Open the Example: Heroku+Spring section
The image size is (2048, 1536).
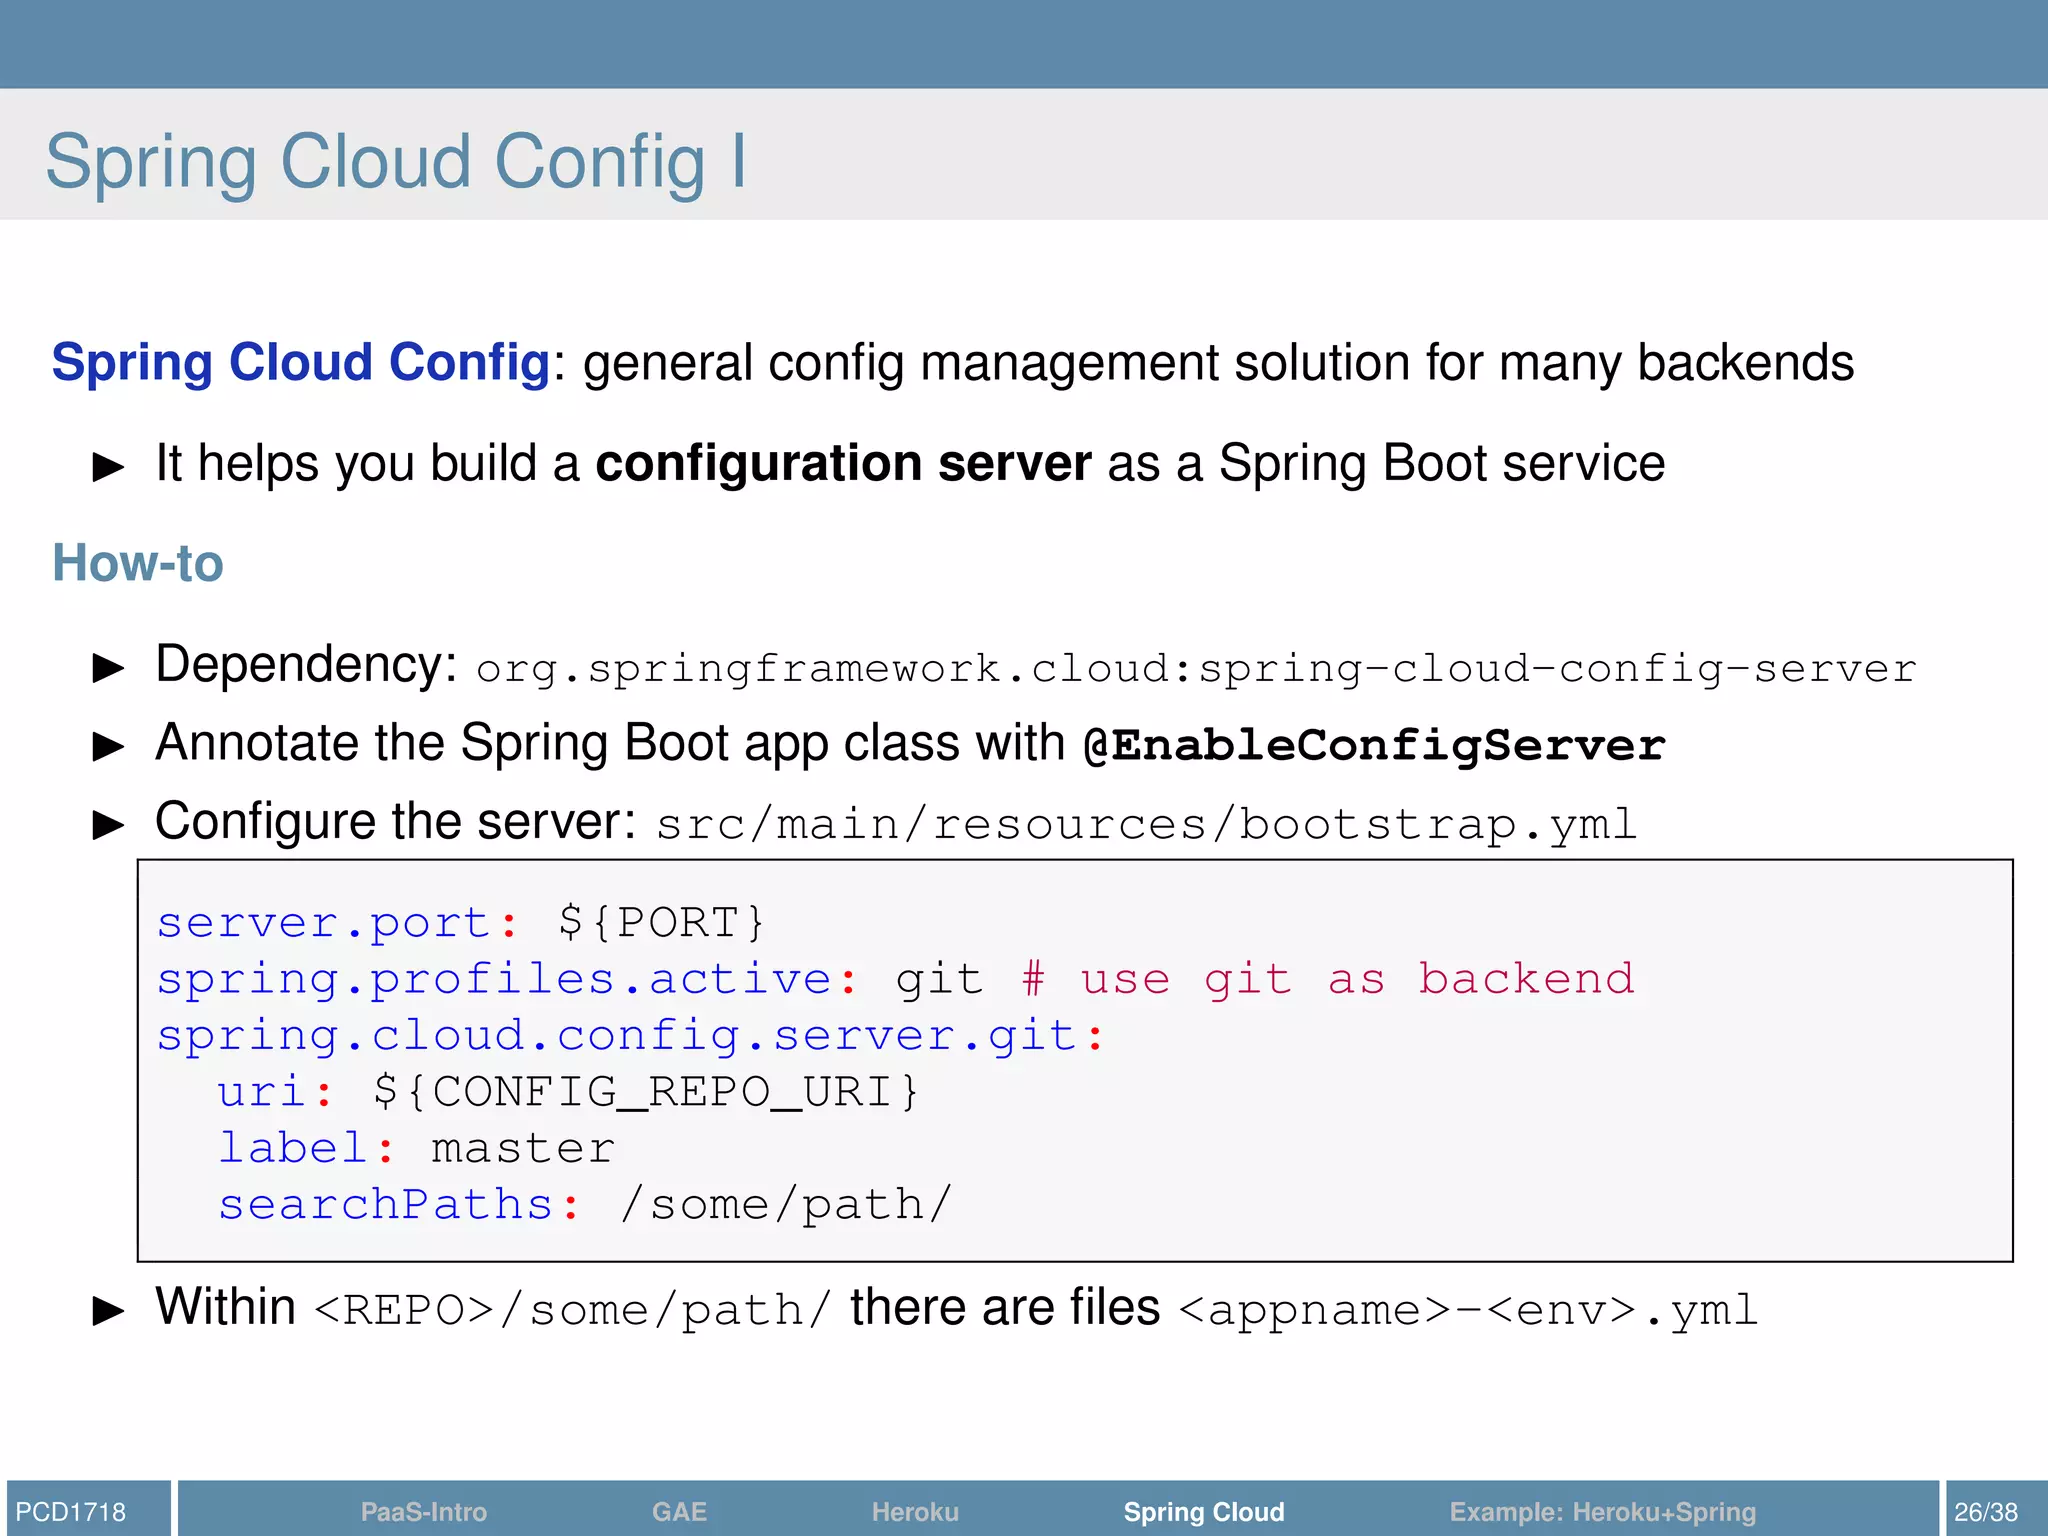click(x=1602, y=1512)
